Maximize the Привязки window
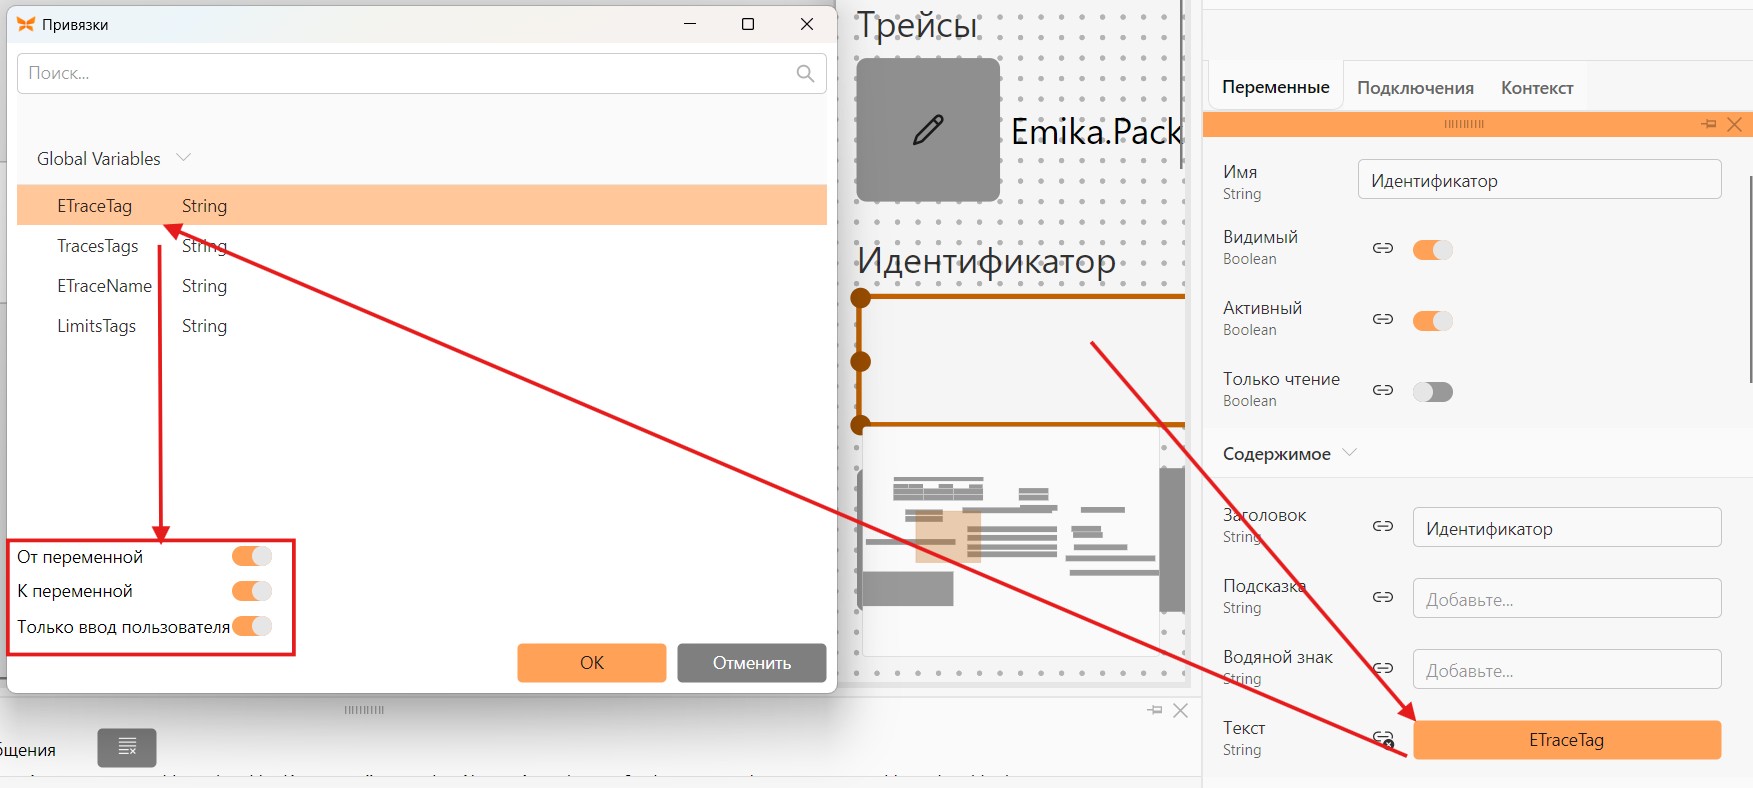This screenshot has width=1753, height=788. coord(748,24)
